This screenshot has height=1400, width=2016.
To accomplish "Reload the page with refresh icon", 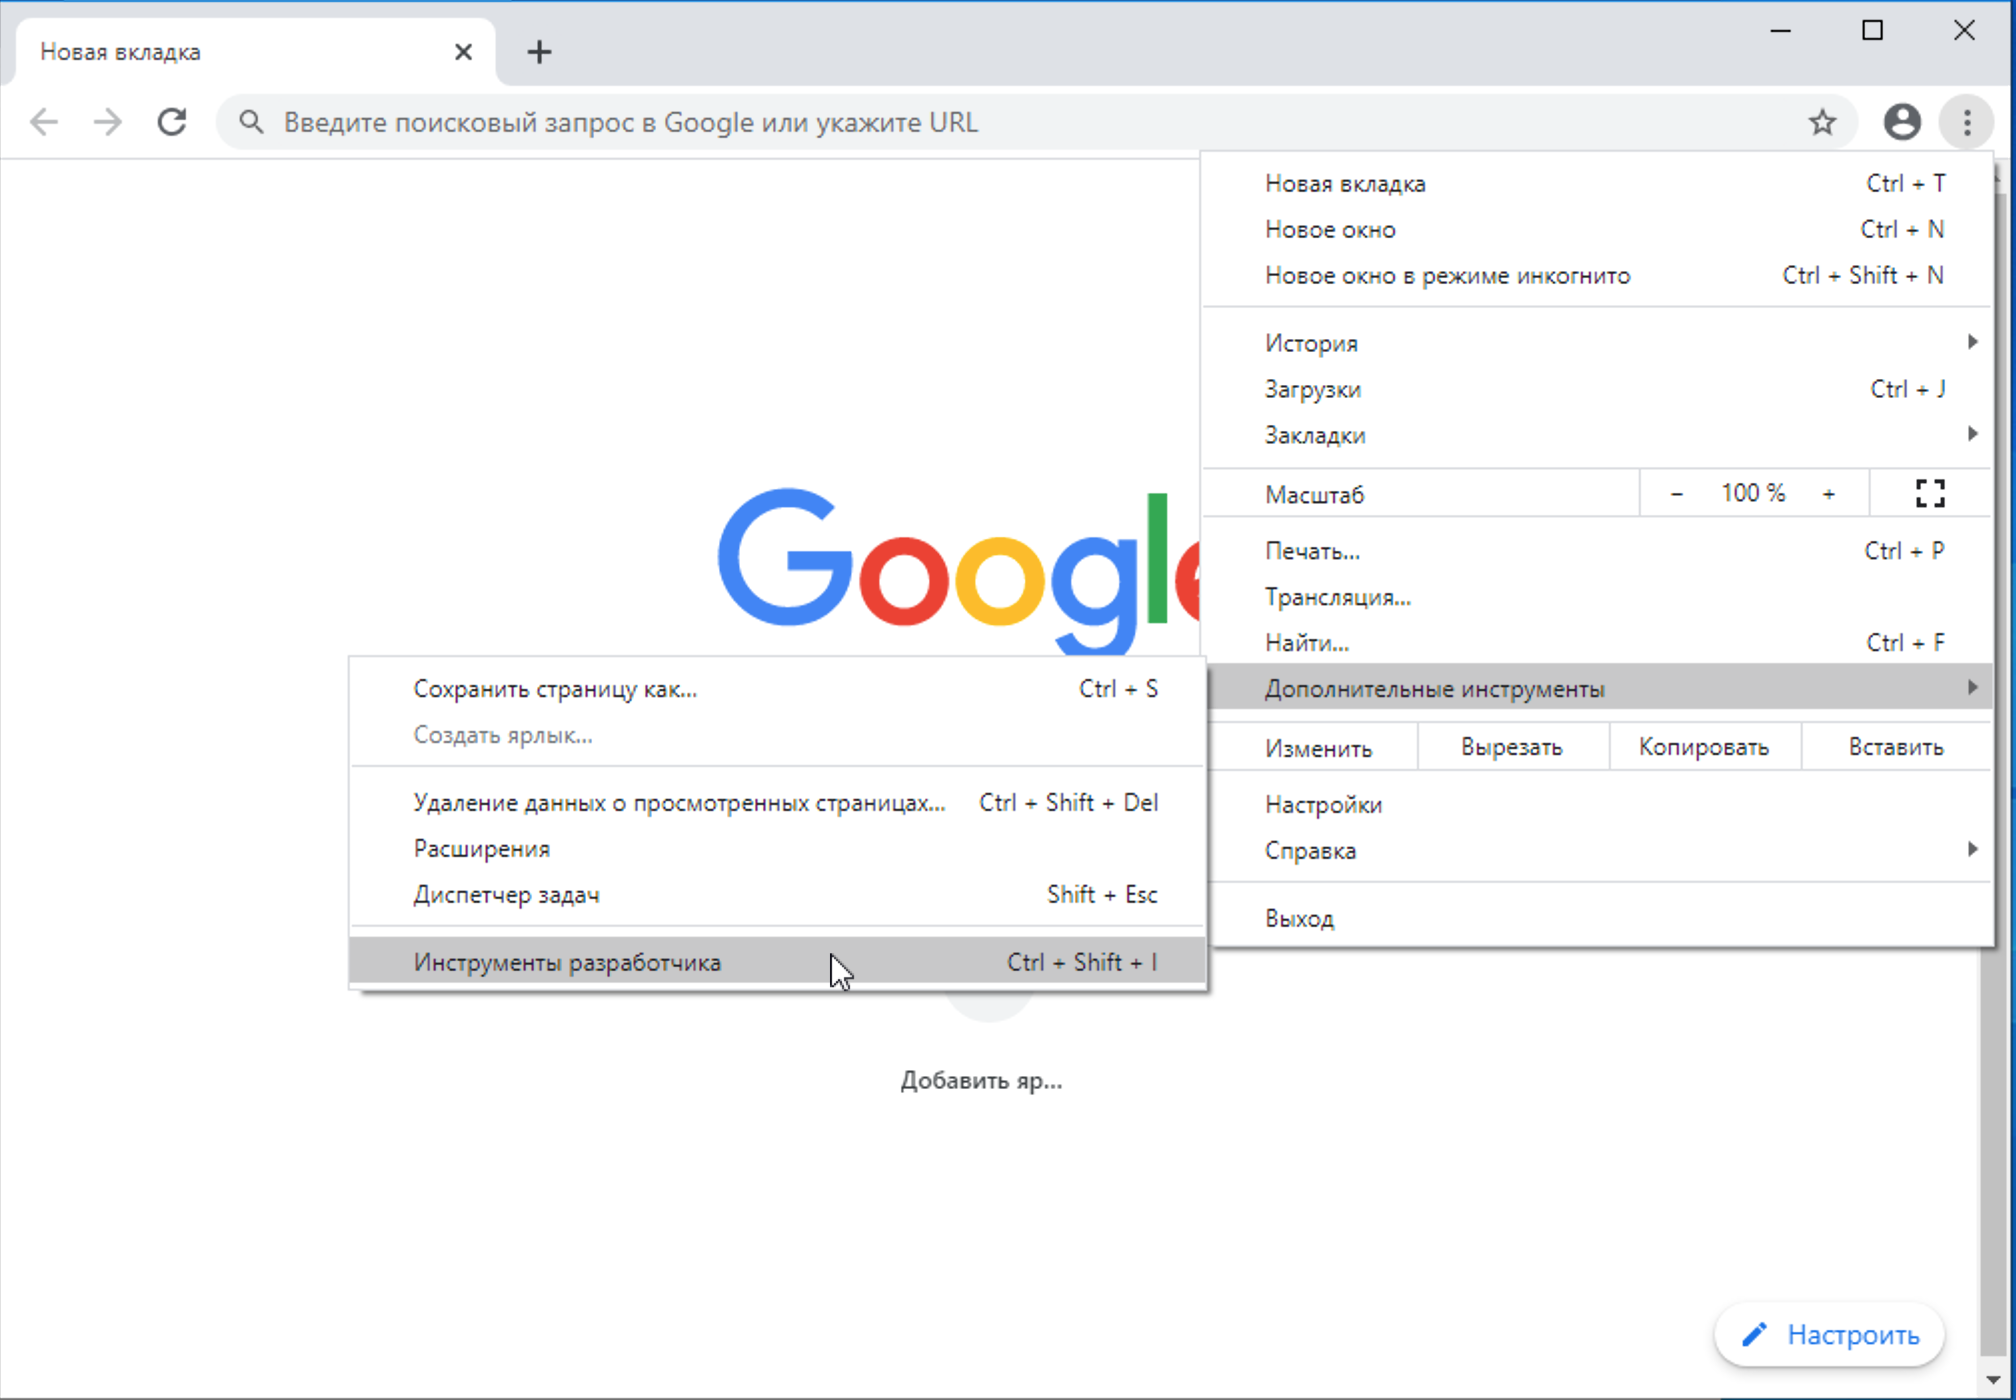I will coord(172,122).
